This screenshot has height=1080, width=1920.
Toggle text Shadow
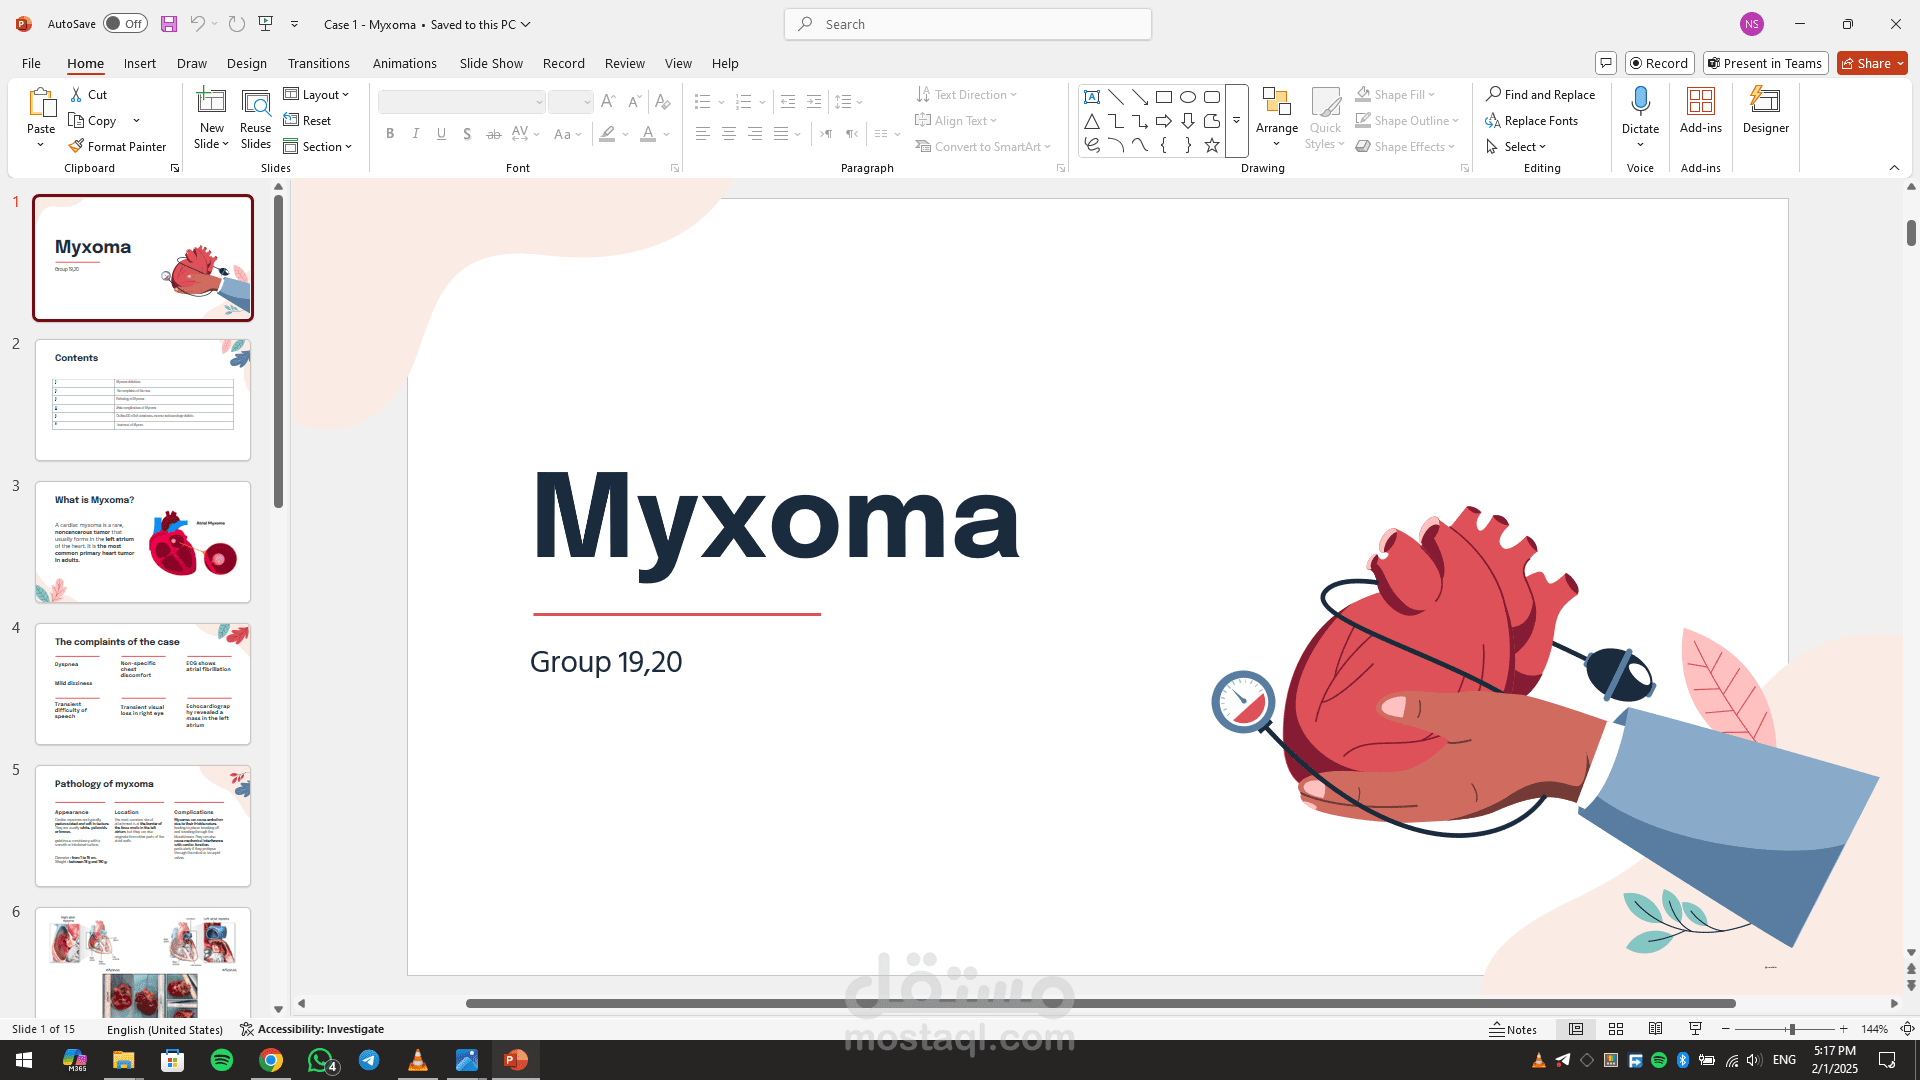pos(467,134)
